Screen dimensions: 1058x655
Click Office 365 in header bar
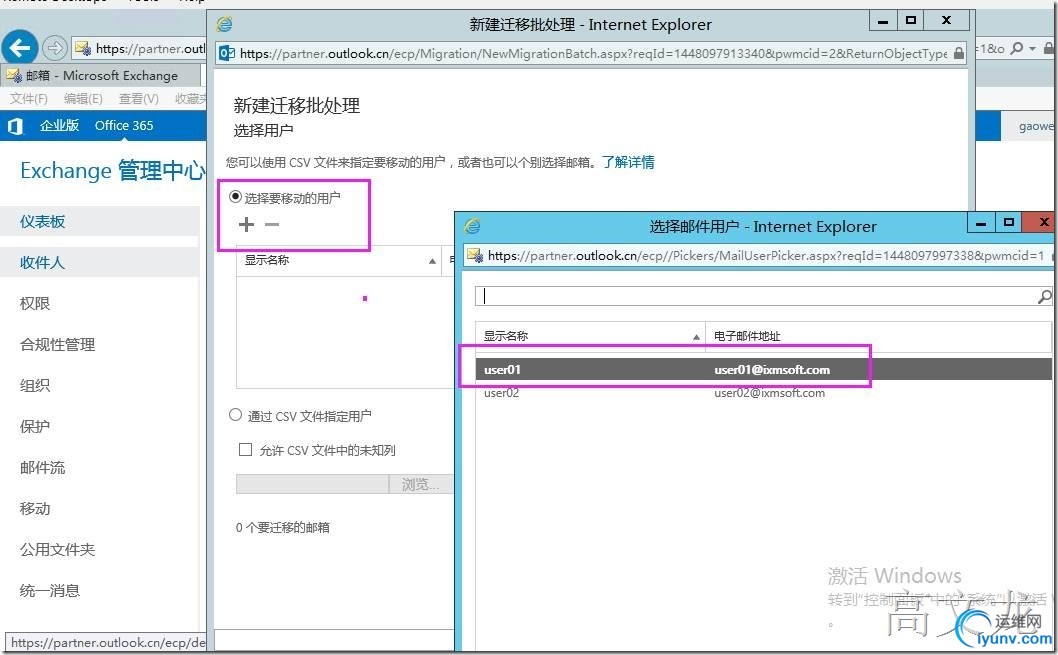pos(124,125)
